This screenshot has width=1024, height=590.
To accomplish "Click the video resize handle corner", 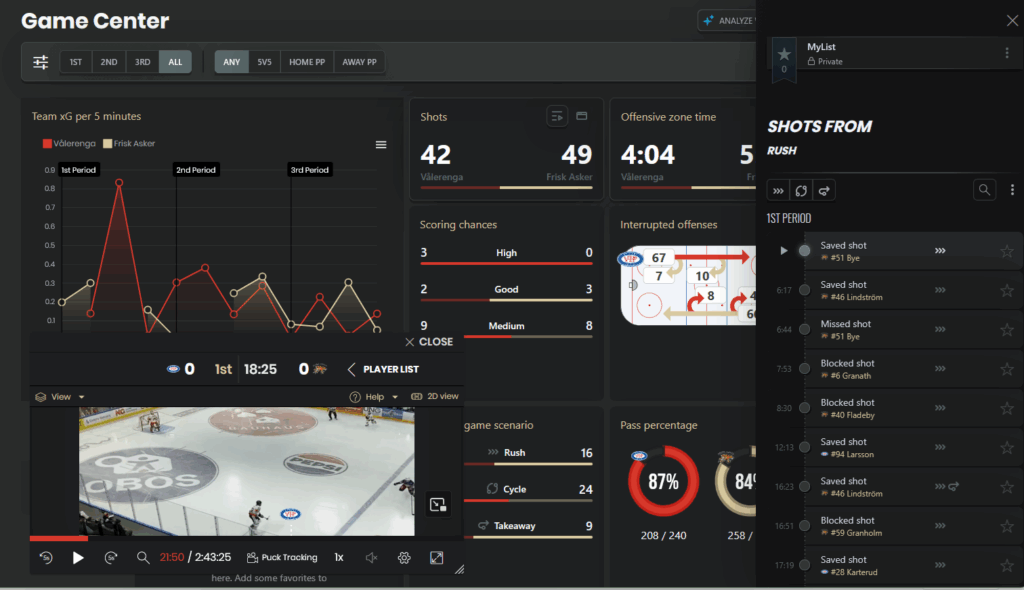I will coord(460,570).
